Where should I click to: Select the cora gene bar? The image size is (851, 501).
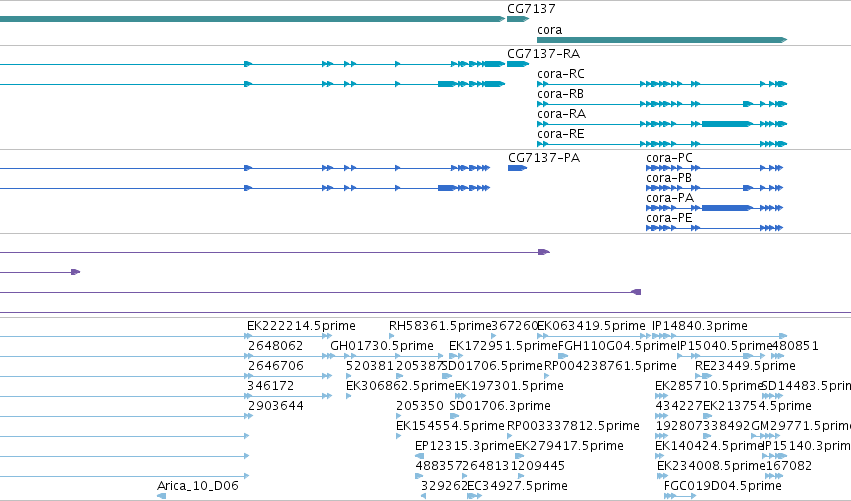(x=662, y=40)
